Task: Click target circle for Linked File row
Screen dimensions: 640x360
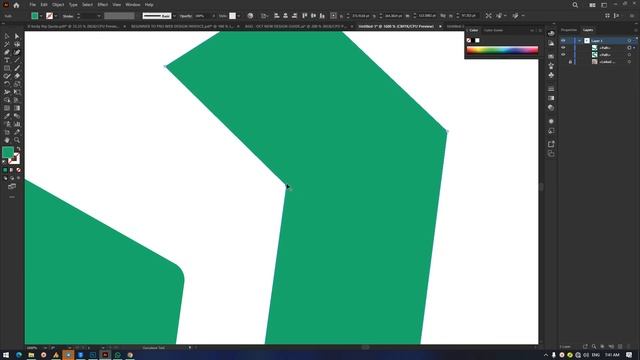Action: click(x=629, y=62)
